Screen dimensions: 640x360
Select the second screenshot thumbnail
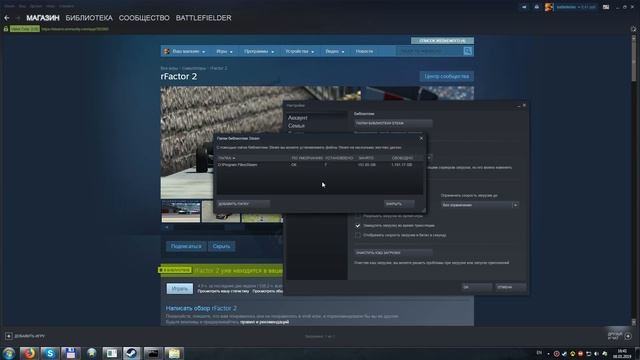point(221,211)
